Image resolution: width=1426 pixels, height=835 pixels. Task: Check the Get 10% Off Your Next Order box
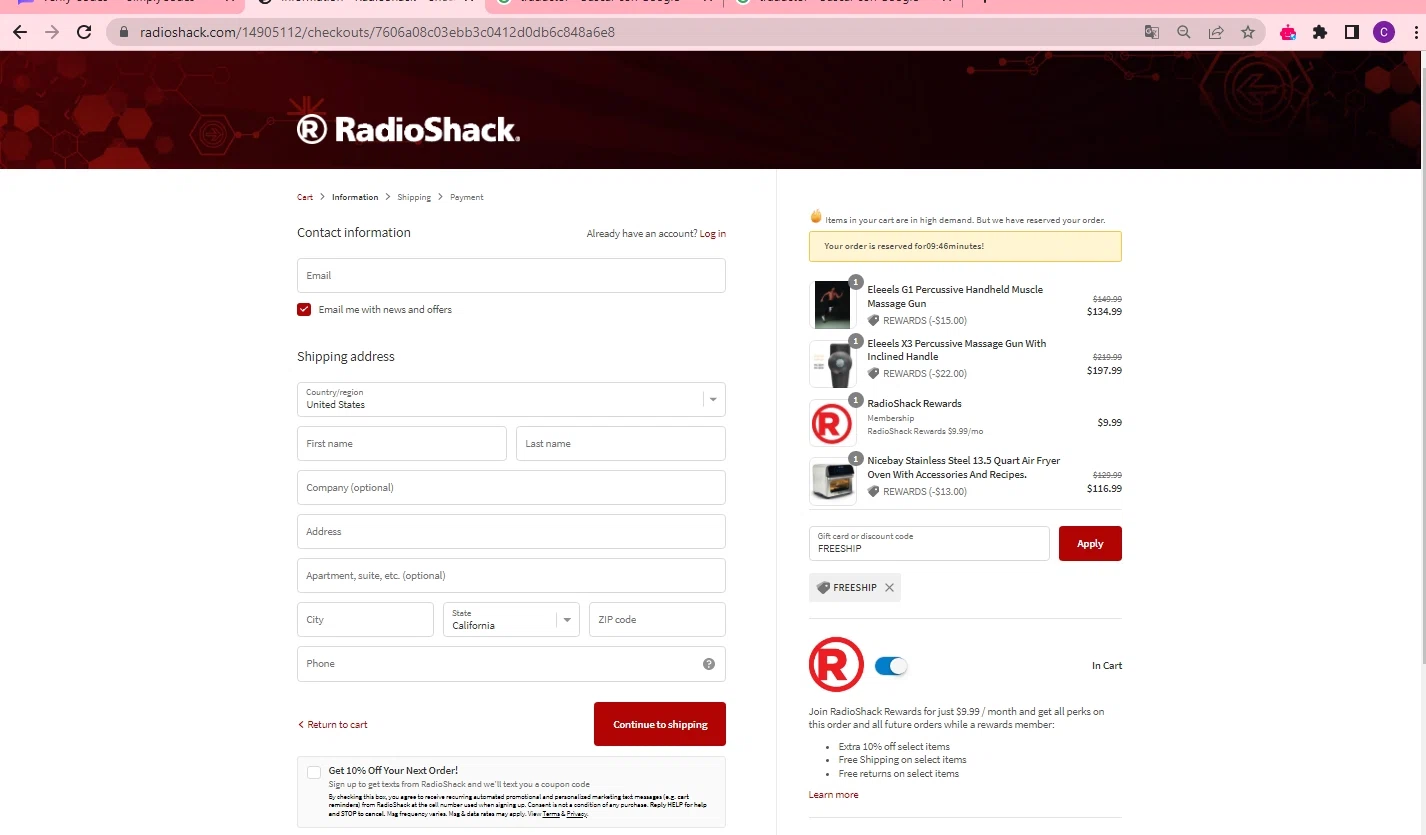pyautogui.click(x=314, y=772)
